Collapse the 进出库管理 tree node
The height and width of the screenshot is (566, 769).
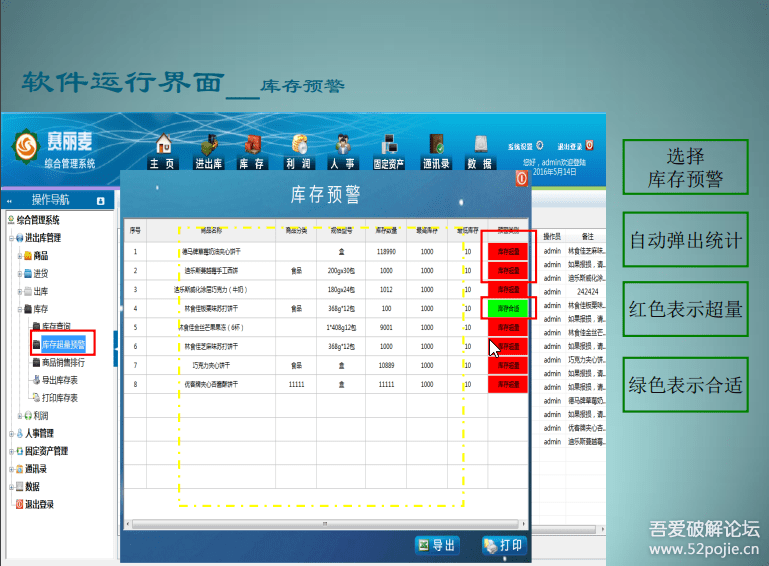pyautogui.click(x=12, y=238)
